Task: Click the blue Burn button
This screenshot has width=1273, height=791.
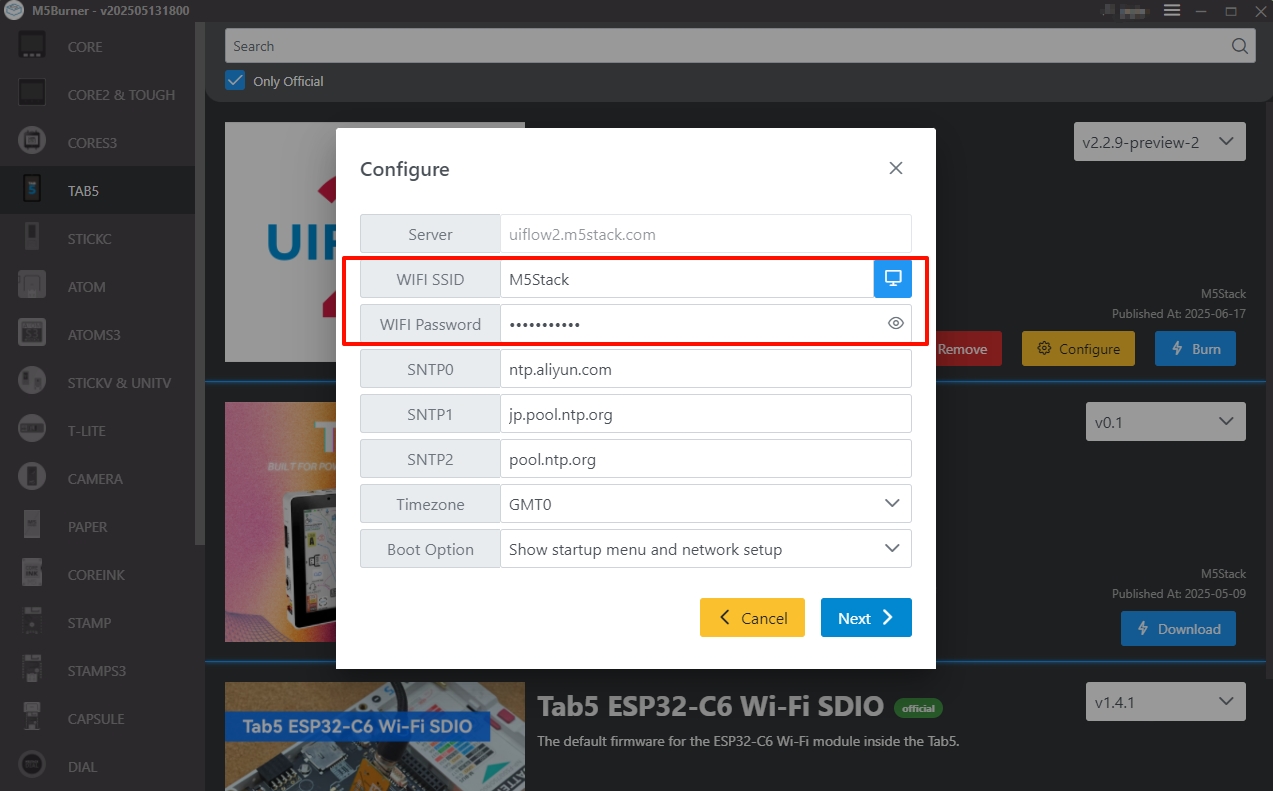Action: point(1195,349)
